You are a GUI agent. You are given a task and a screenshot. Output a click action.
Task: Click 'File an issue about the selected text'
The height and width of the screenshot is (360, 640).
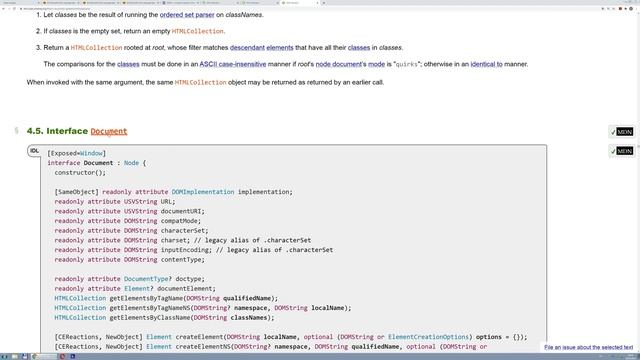tap(589, 347)
